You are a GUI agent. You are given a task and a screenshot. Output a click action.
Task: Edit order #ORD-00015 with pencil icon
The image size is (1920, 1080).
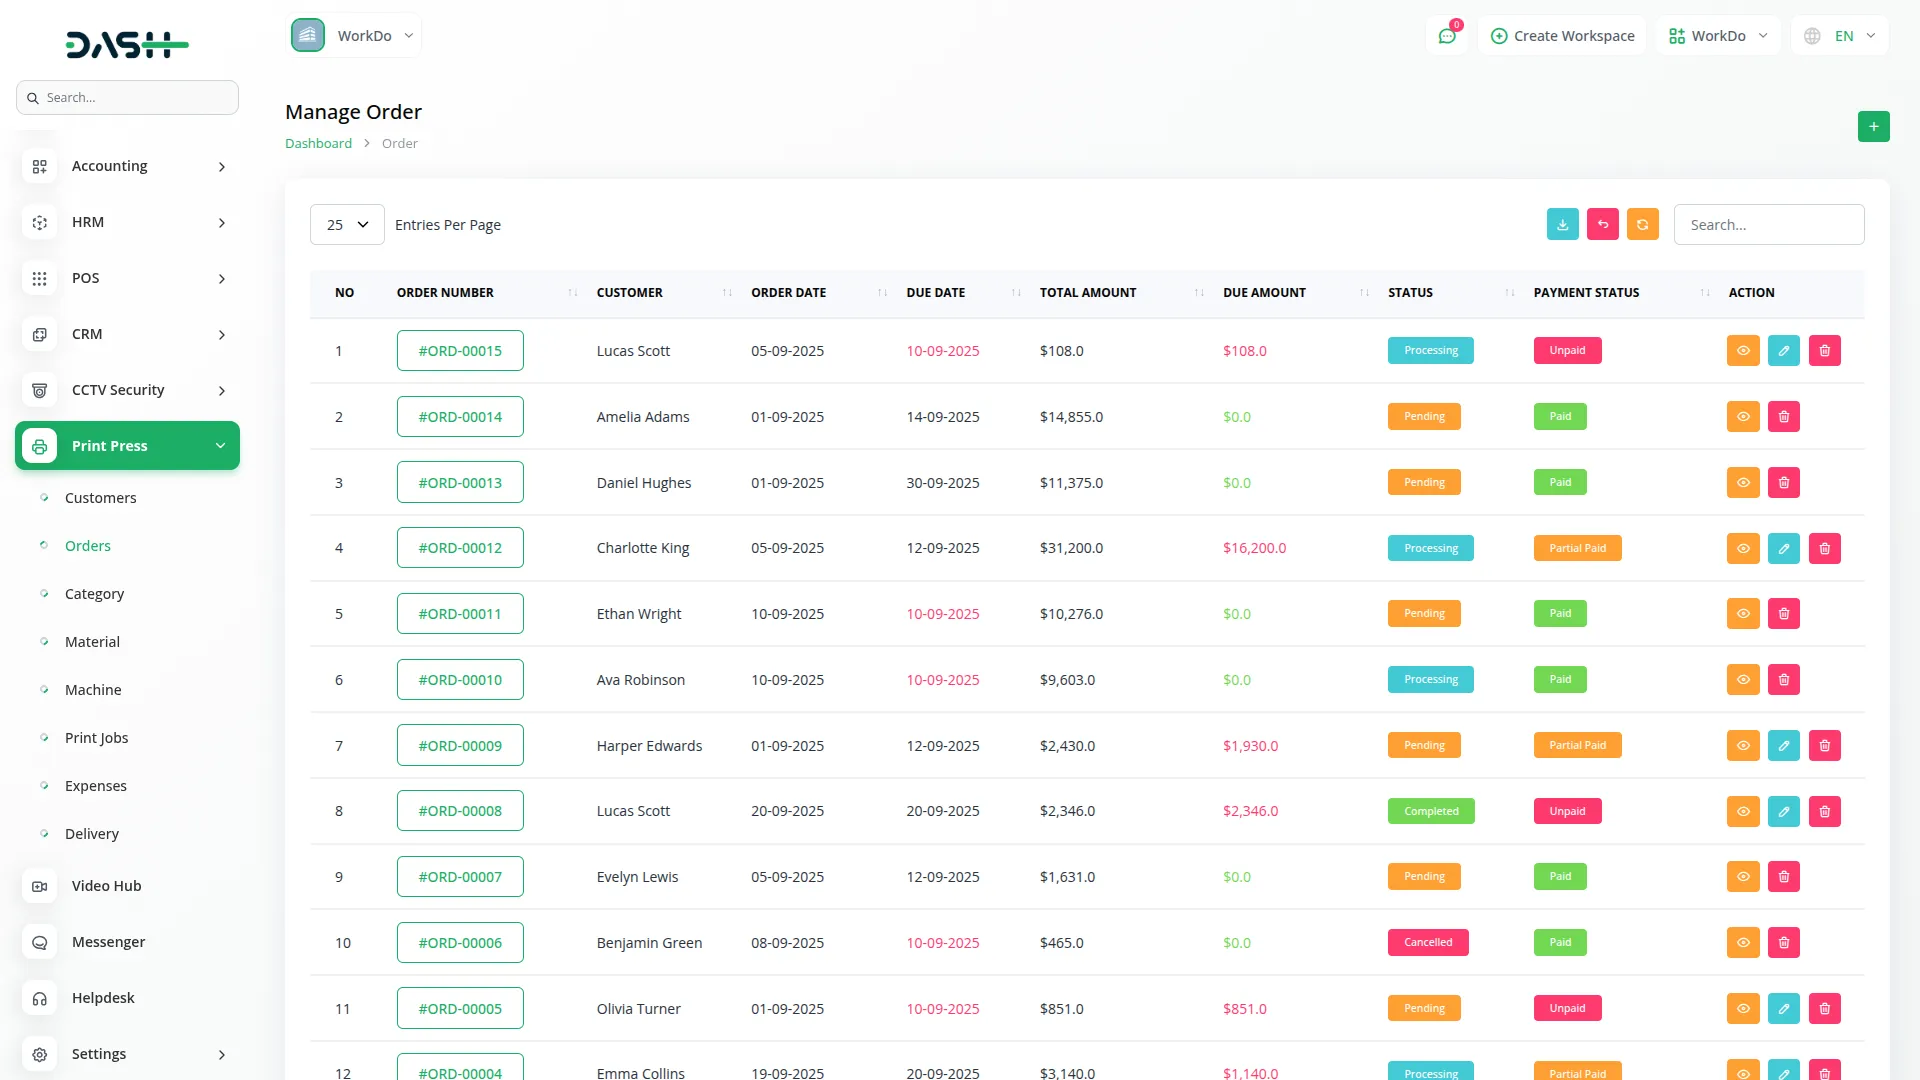[1783, 351]
